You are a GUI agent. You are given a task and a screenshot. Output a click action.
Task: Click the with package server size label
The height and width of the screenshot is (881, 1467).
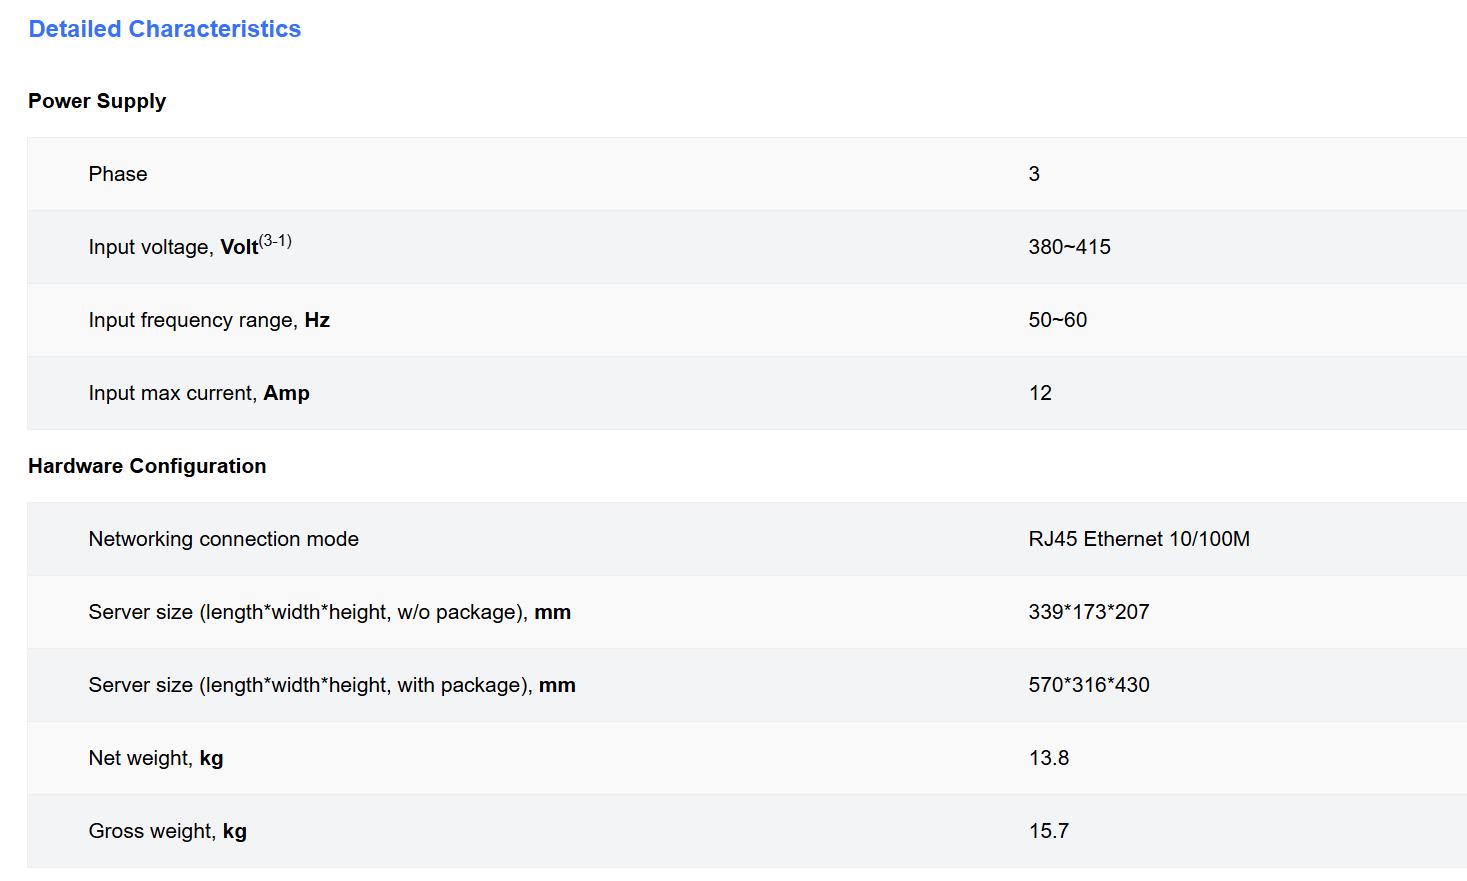tap(331, 685)
